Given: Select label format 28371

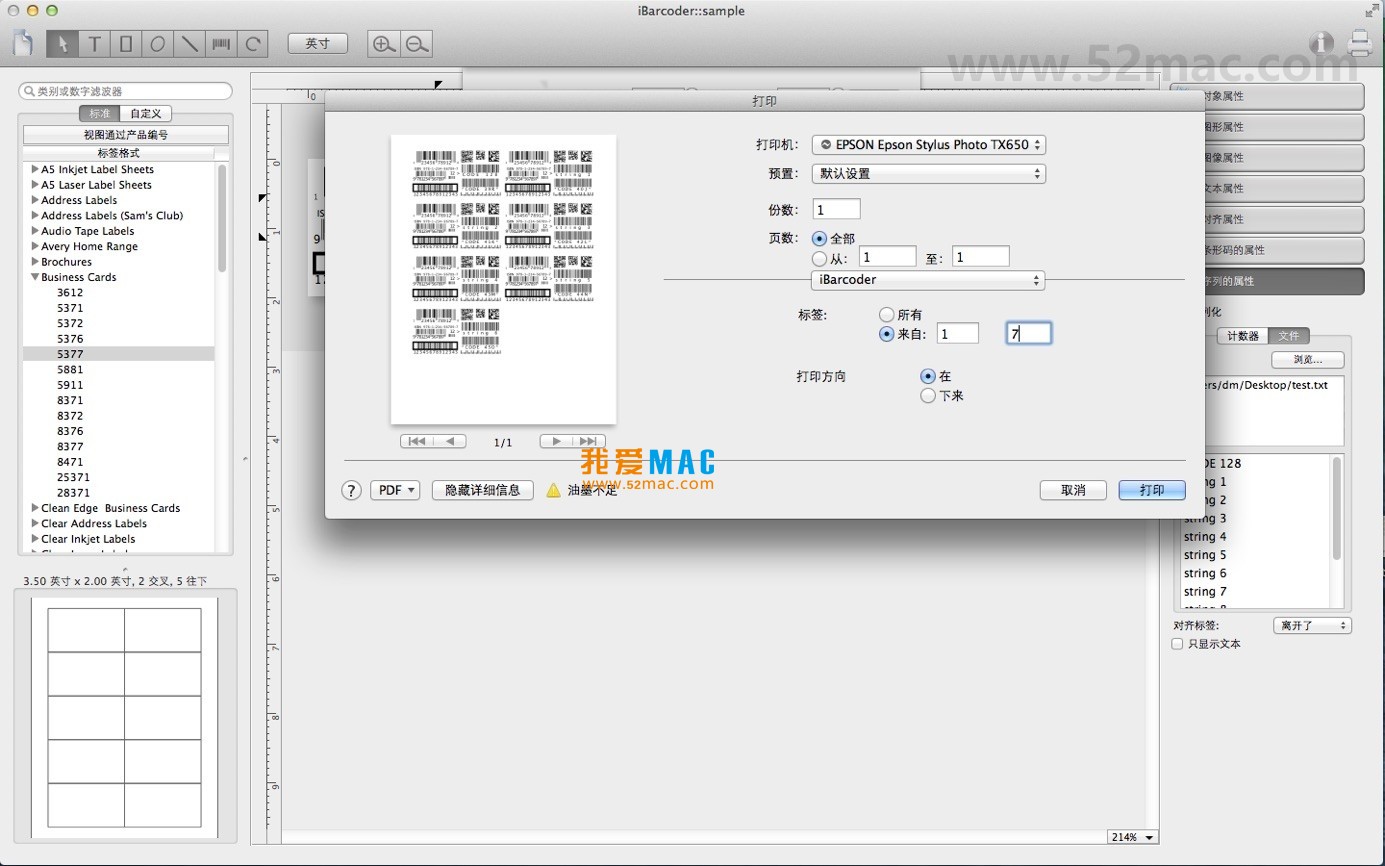Looking at the screenshot, I should (x=73, y=493).
